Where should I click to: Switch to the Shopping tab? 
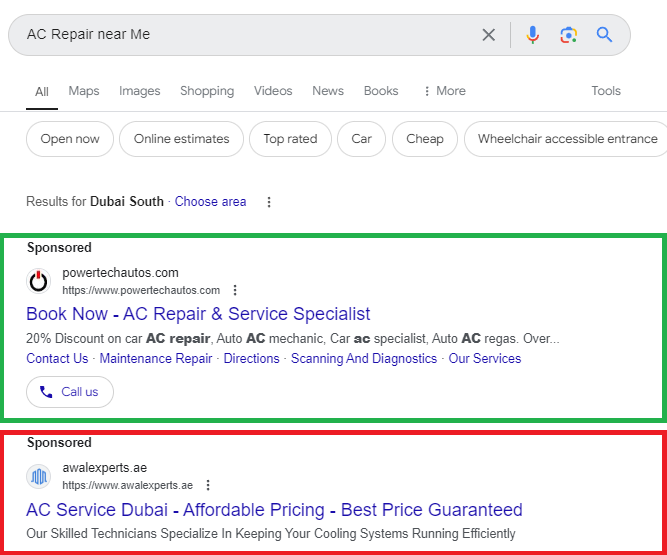(x=207, y=91)
